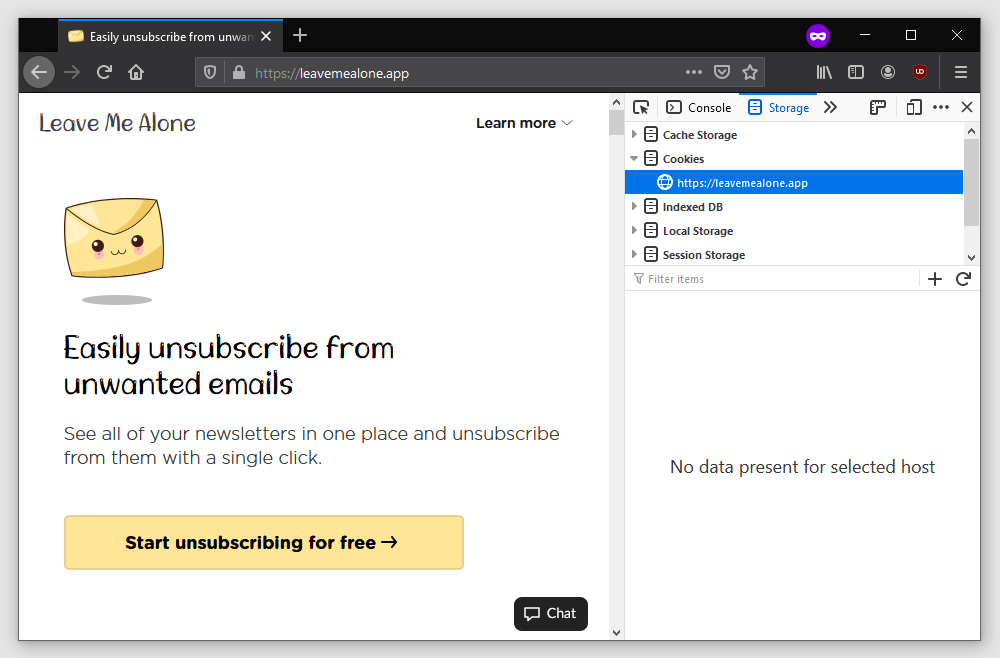Focus the Filter items field
Viewport: 1000px width, 658px height.
(773, 279)
